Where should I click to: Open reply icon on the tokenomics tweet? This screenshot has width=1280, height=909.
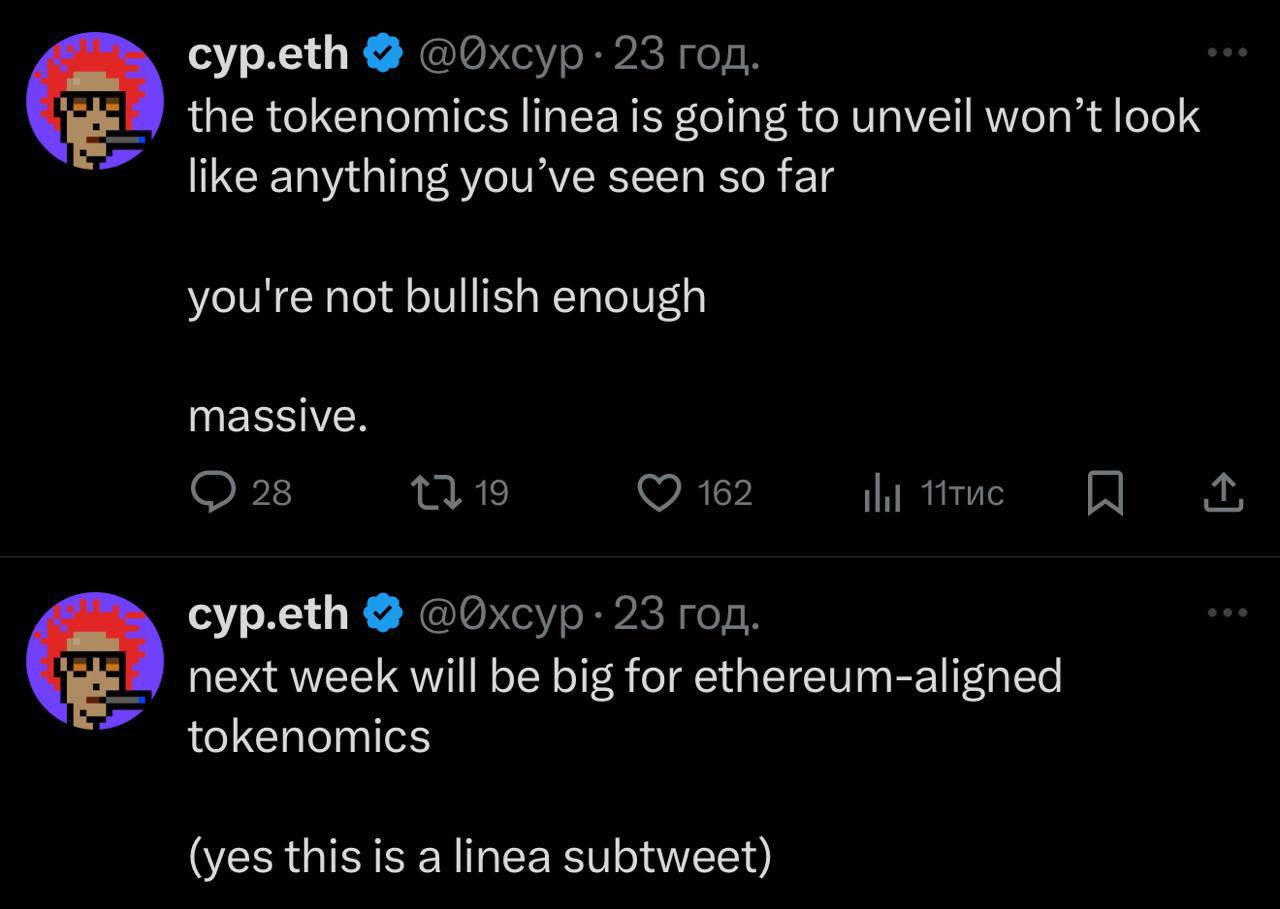pyautogui.click(x=210, y=493)
